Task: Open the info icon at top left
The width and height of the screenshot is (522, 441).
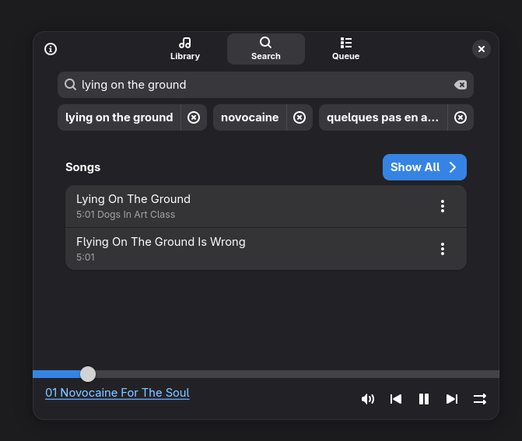Action: [x=51, y=49]
